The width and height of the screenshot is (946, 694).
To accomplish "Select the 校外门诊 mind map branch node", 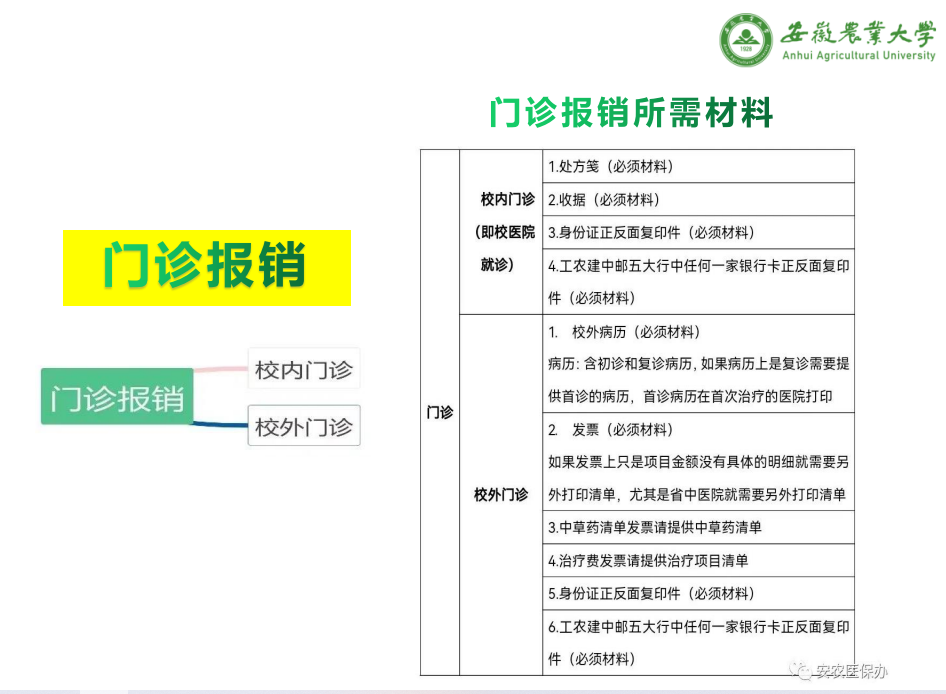I will pyautogui.click(x=304, y=427).
